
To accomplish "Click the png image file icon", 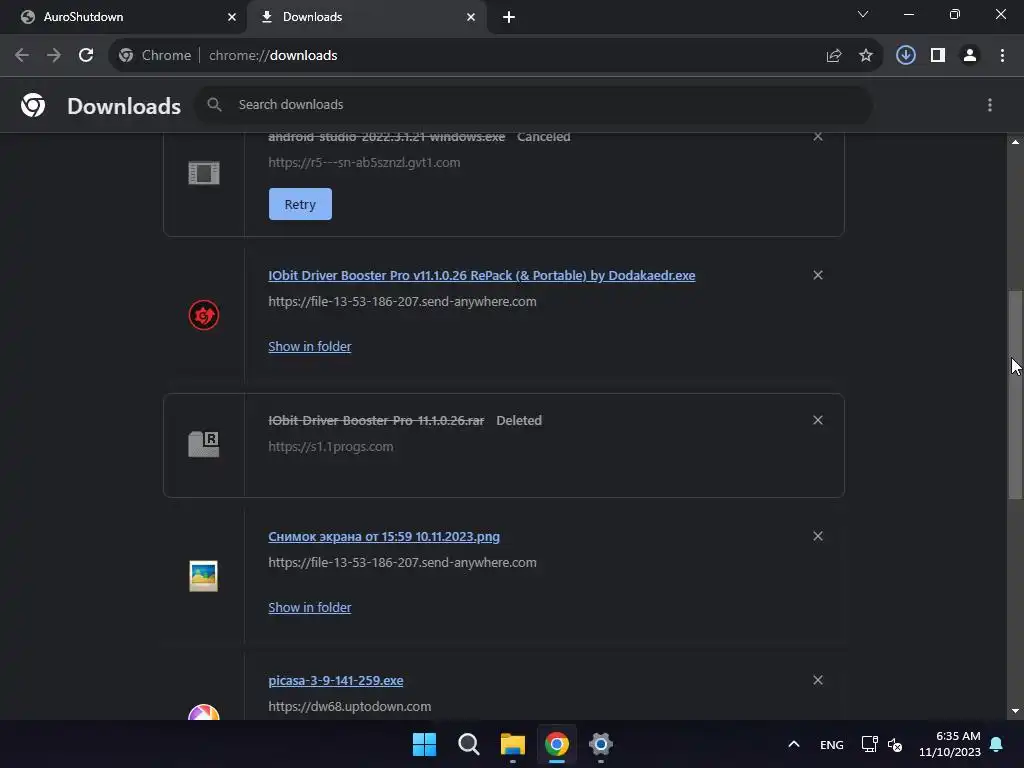I will coord(204,576).
